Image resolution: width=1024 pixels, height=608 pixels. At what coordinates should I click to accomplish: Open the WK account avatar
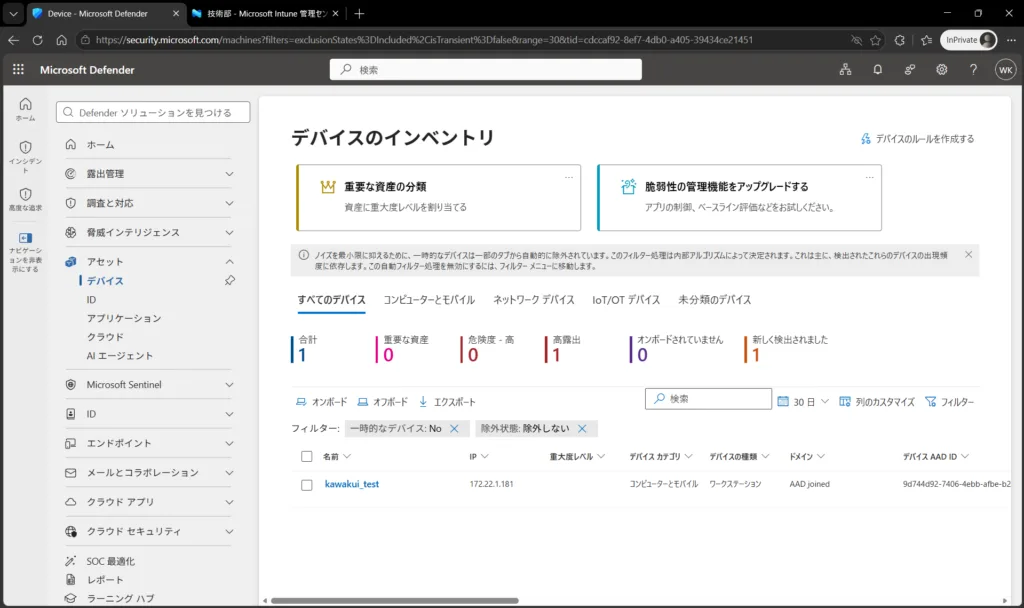pos(1005,69)
